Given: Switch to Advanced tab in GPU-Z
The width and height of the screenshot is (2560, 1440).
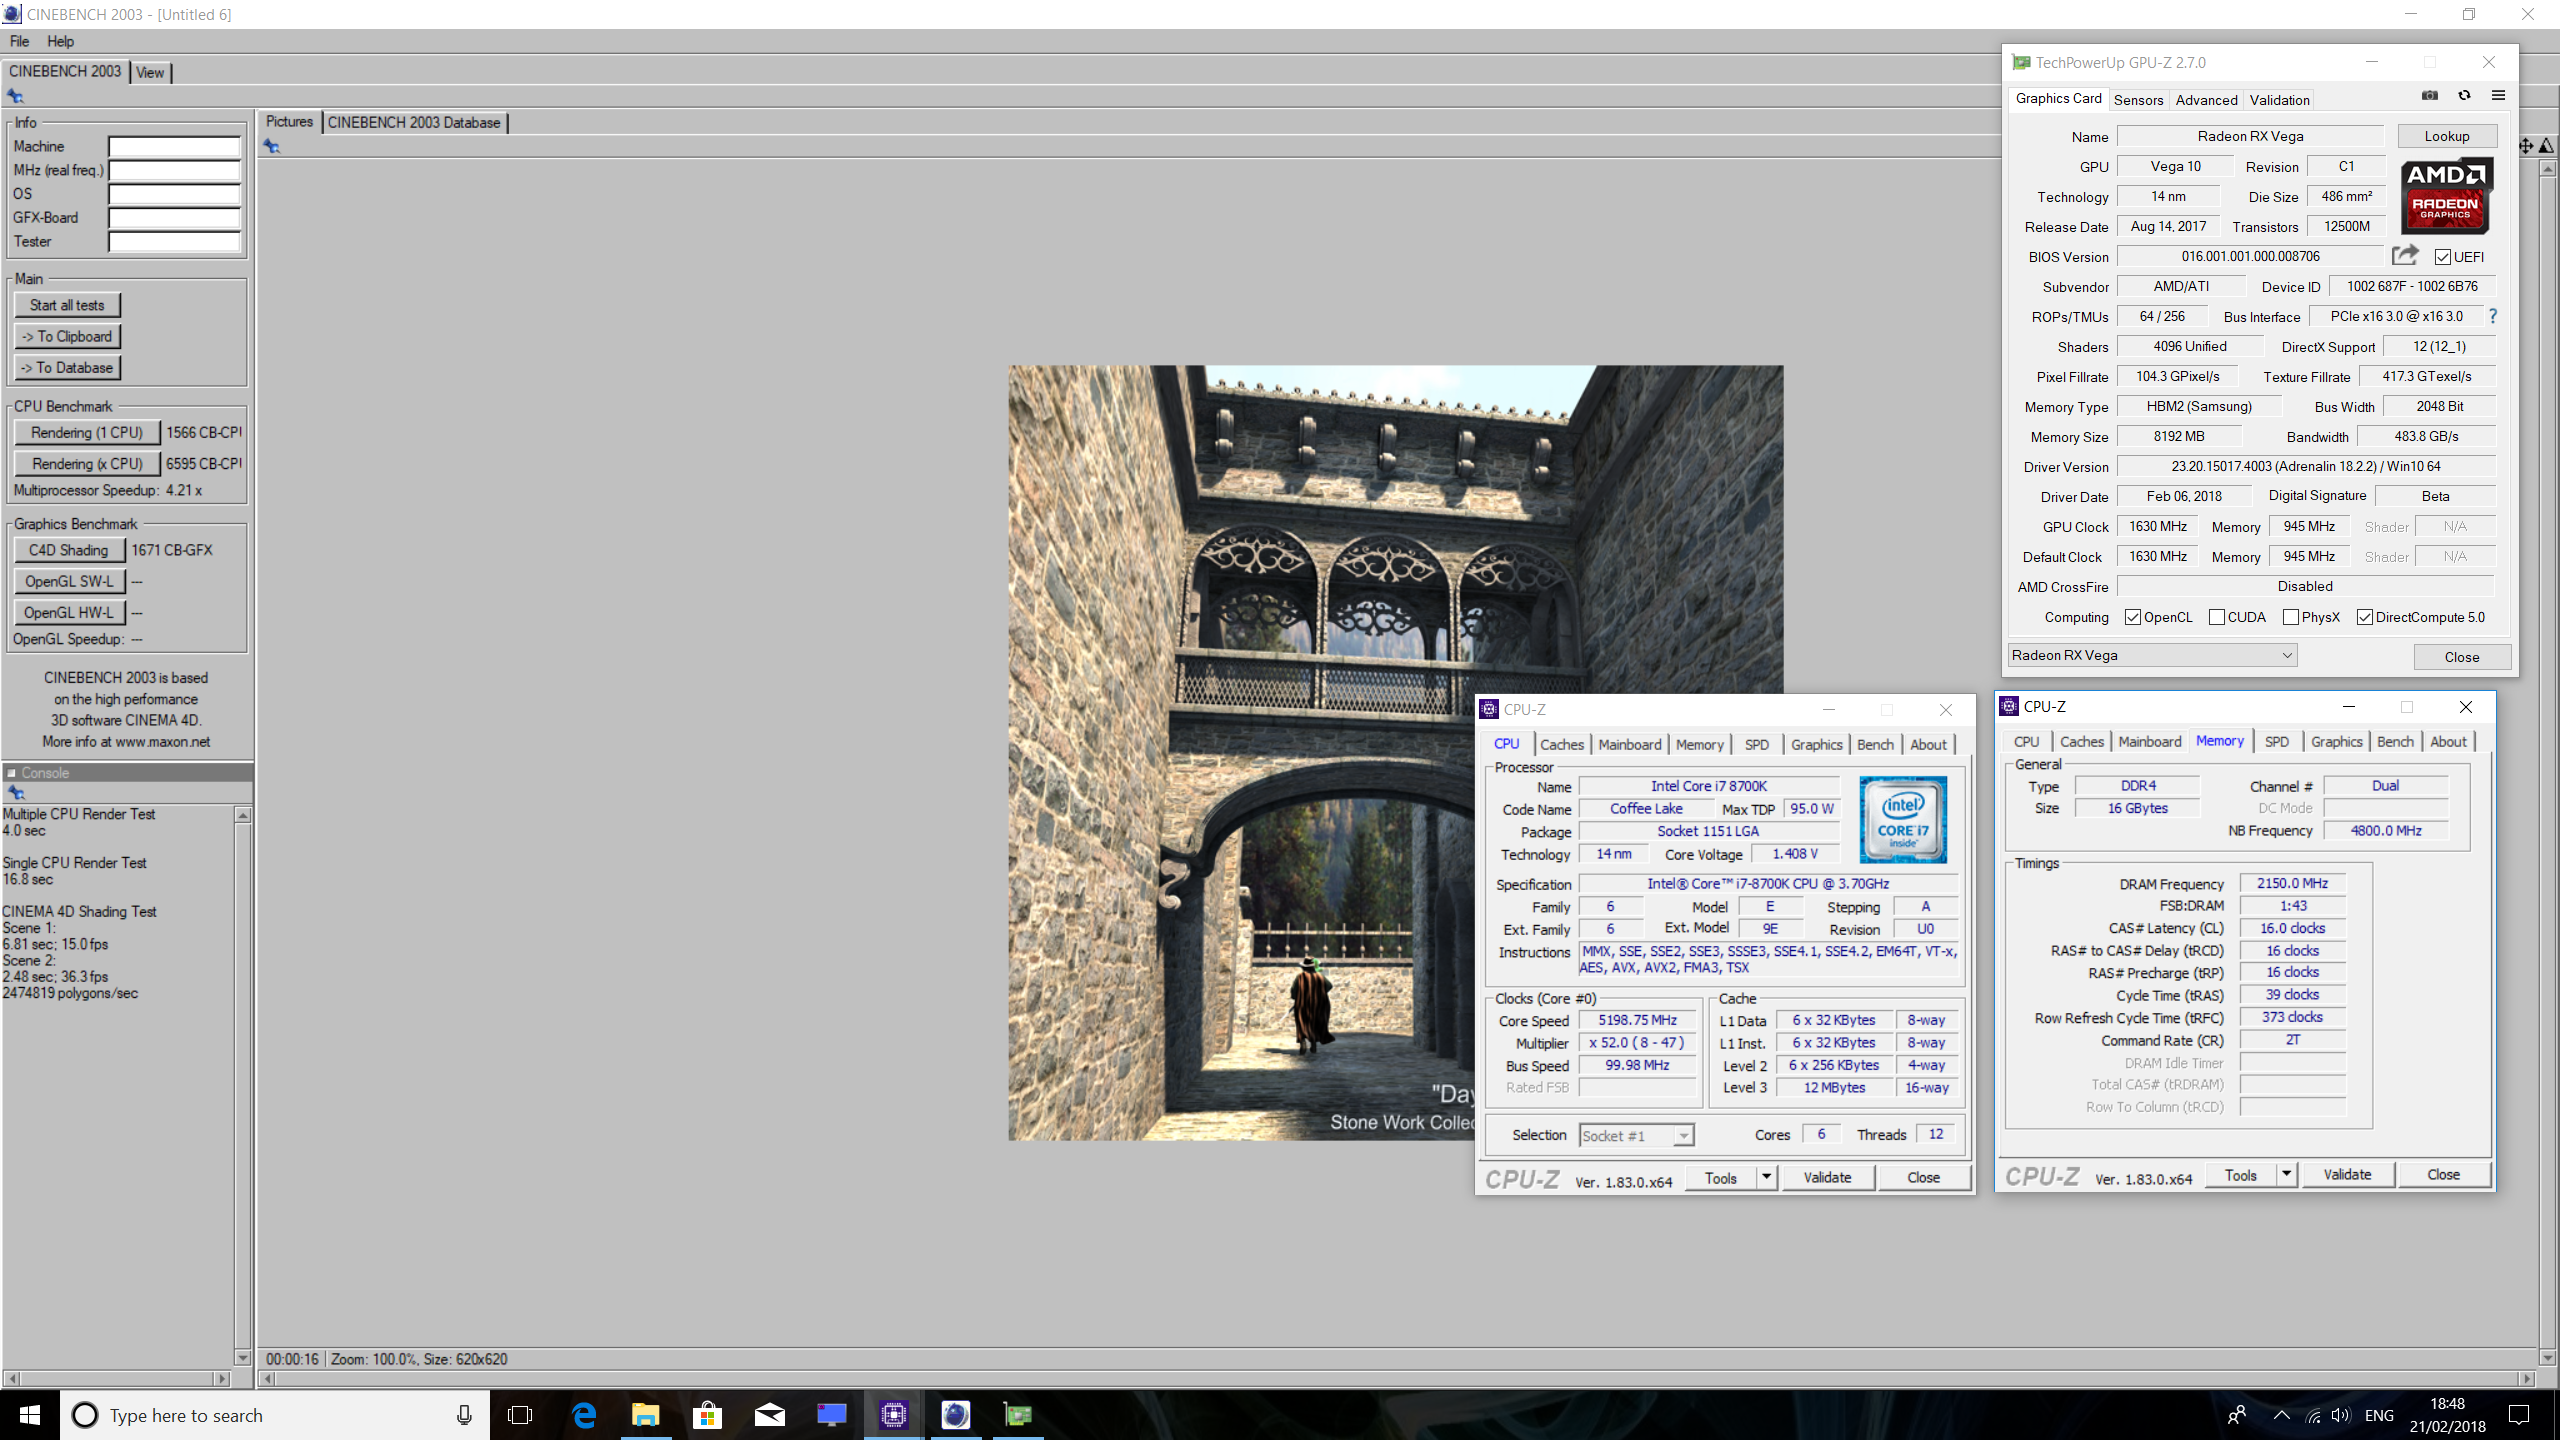Looking at the screenshot, I should [x=2206, y=99].
